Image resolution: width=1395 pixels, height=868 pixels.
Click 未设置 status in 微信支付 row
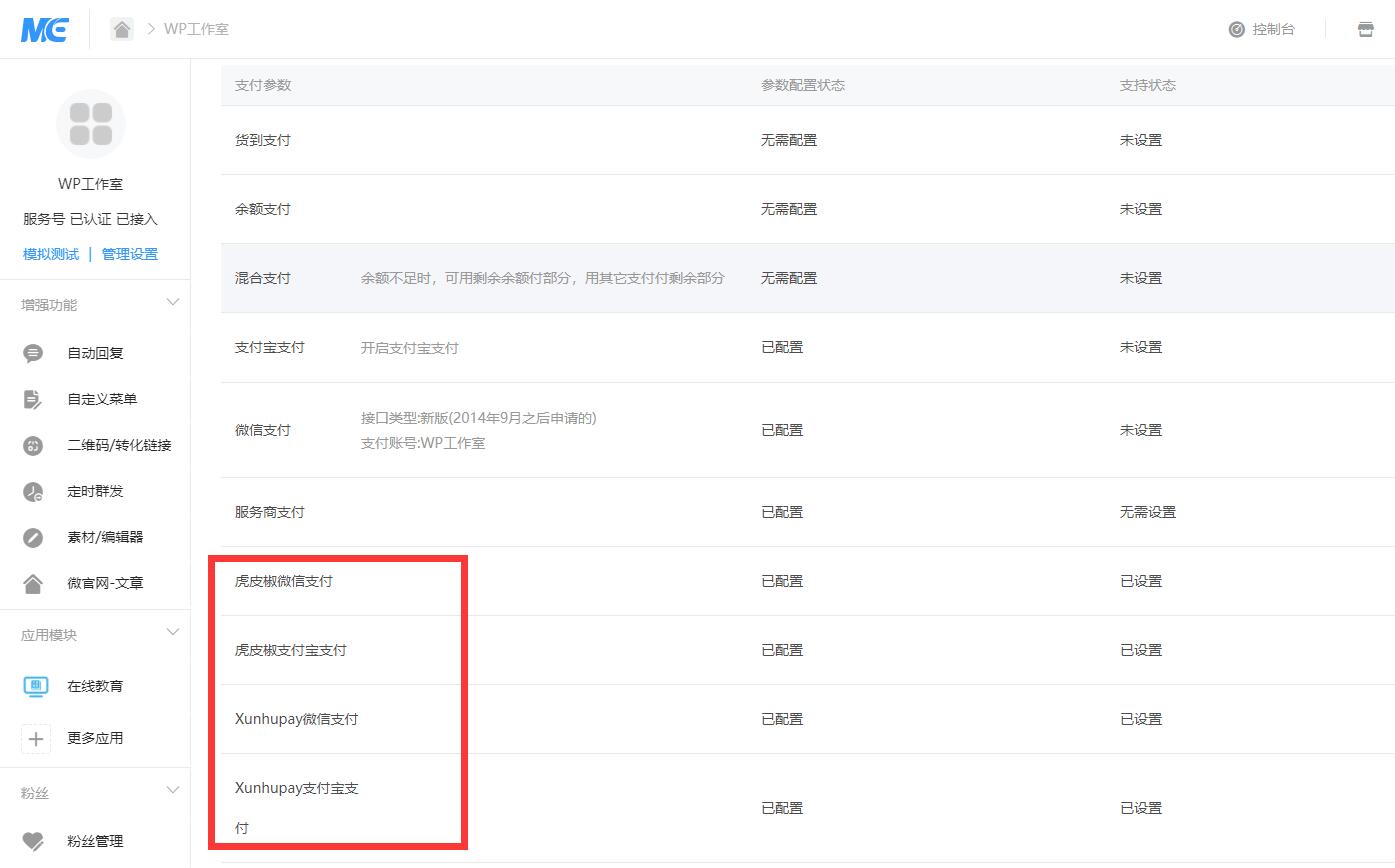coord(1141,430)
